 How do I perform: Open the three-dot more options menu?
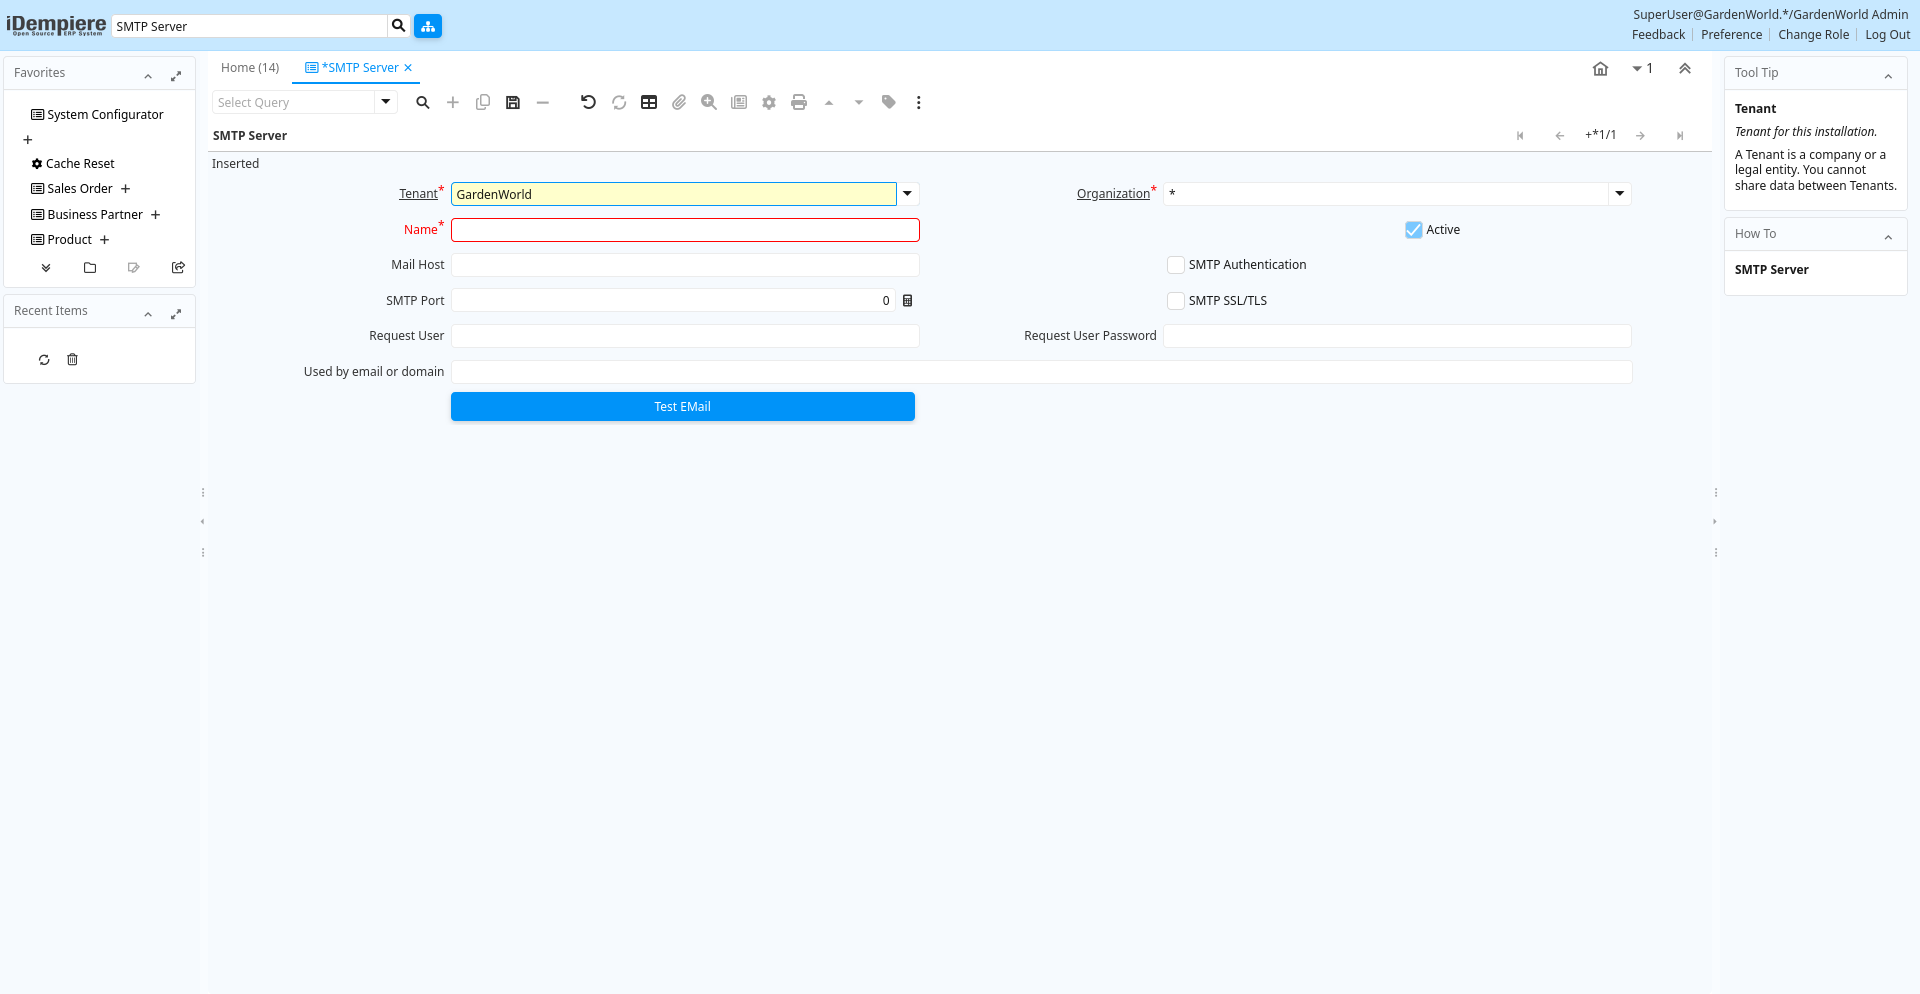[x=919, y=102]
